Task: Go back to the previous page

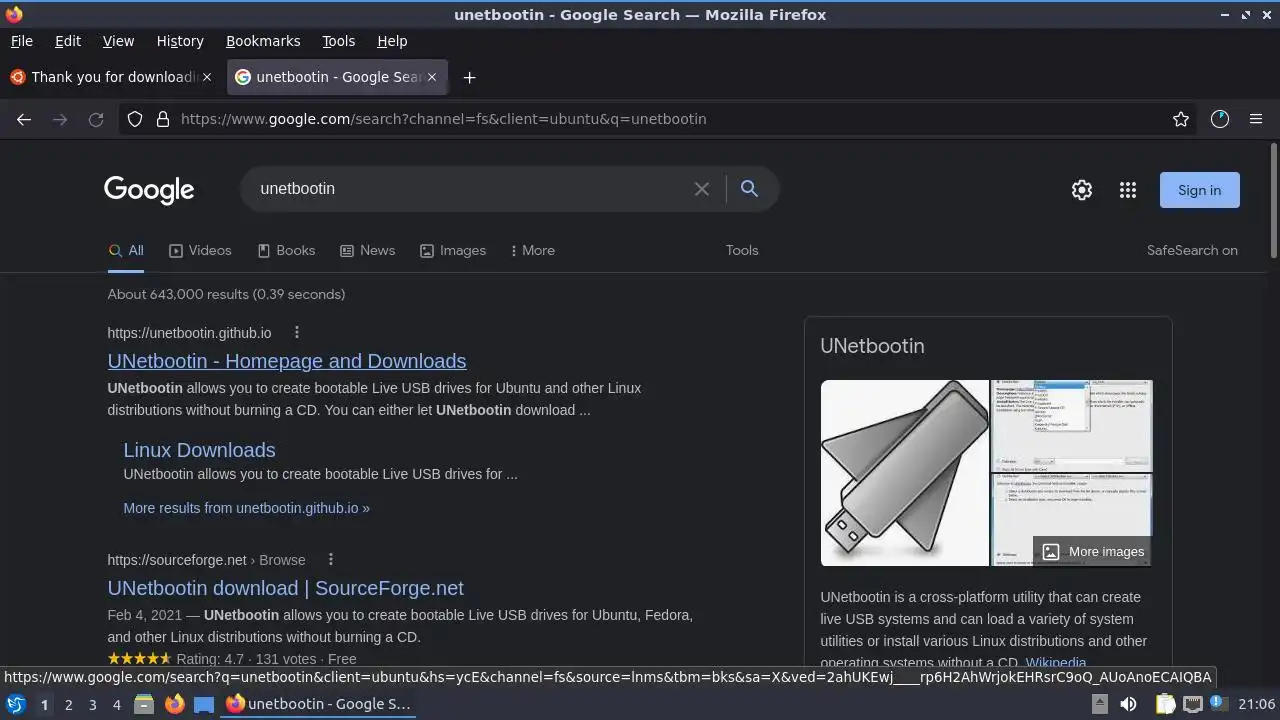Action: pyautogui.click(x=24, y=119)
